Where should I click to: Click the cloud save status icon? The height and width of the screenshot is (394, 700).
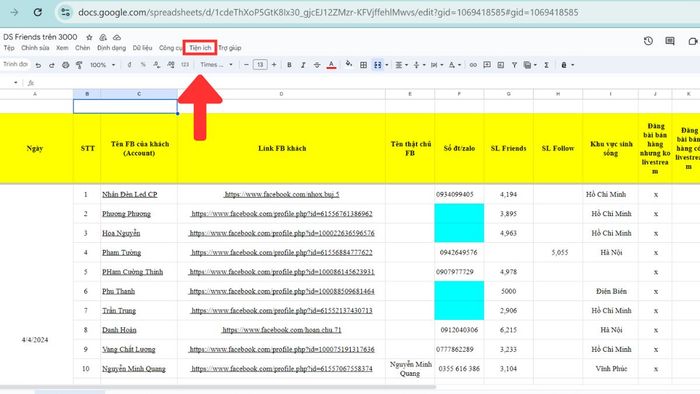(117, 37)
